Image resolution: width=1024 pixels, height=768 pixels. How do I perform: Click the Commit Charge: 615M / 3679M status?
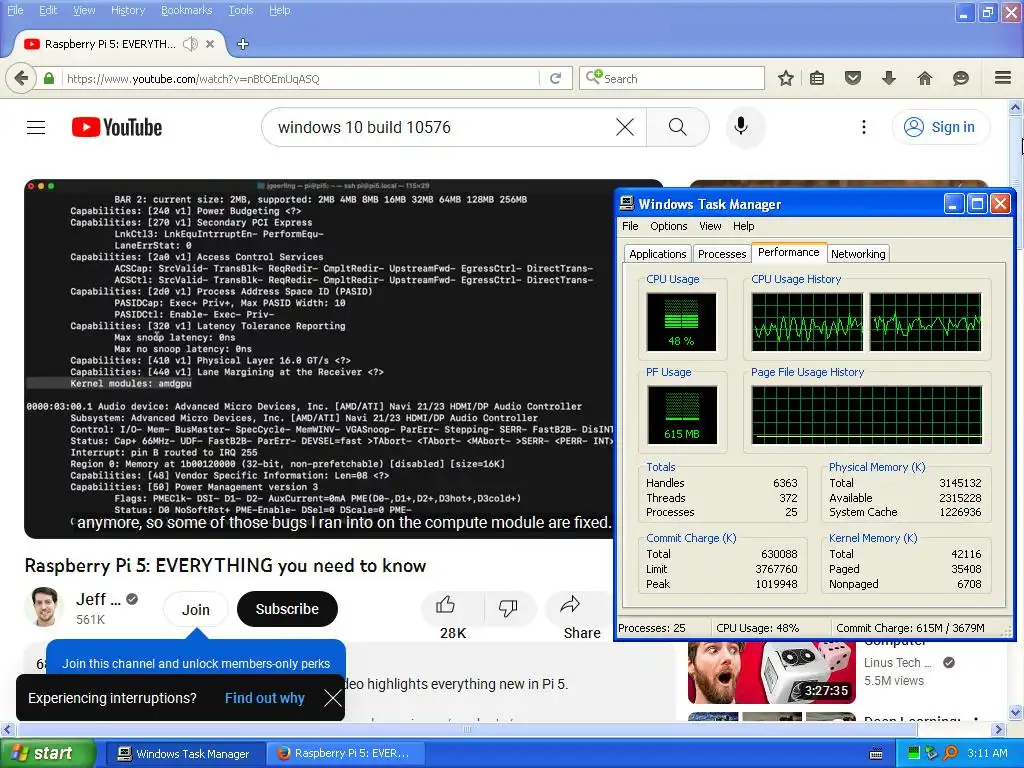point(910,628)
